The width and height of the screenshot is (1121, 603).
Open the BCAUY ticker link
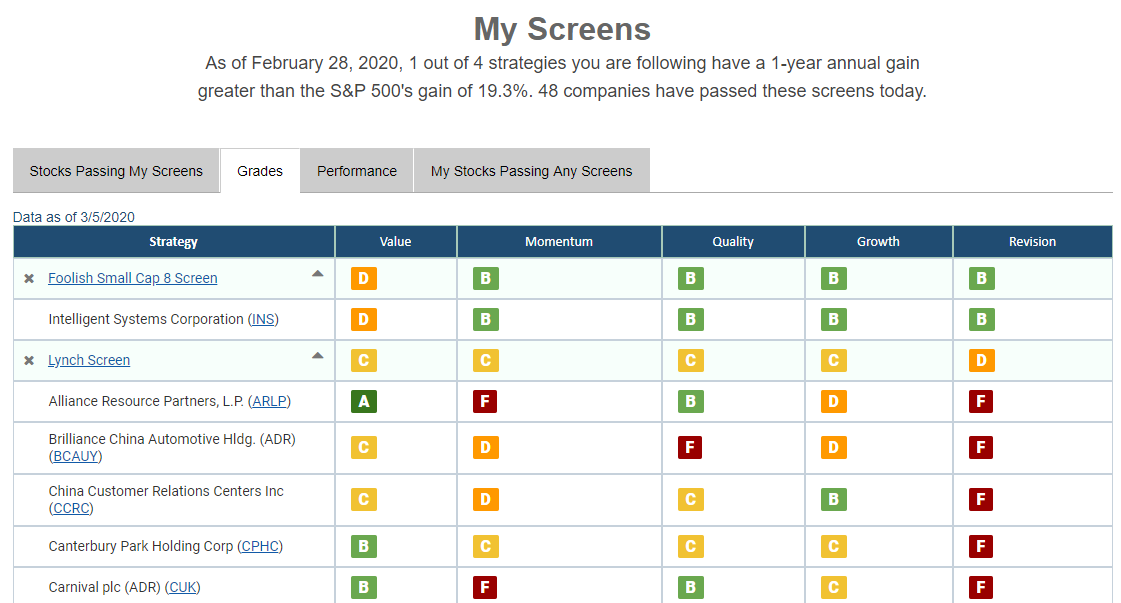tap(76, 456)
